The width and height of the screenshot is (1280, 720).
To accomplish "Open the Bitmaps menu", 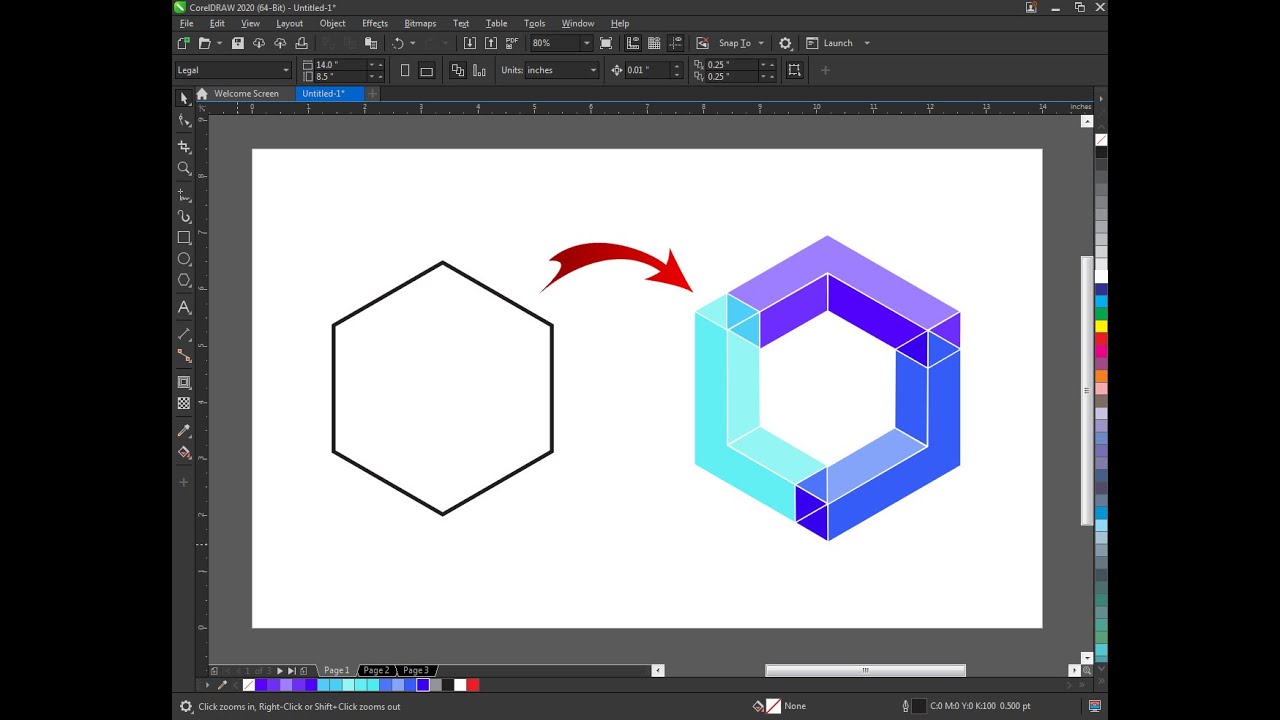I will (420, 23).
